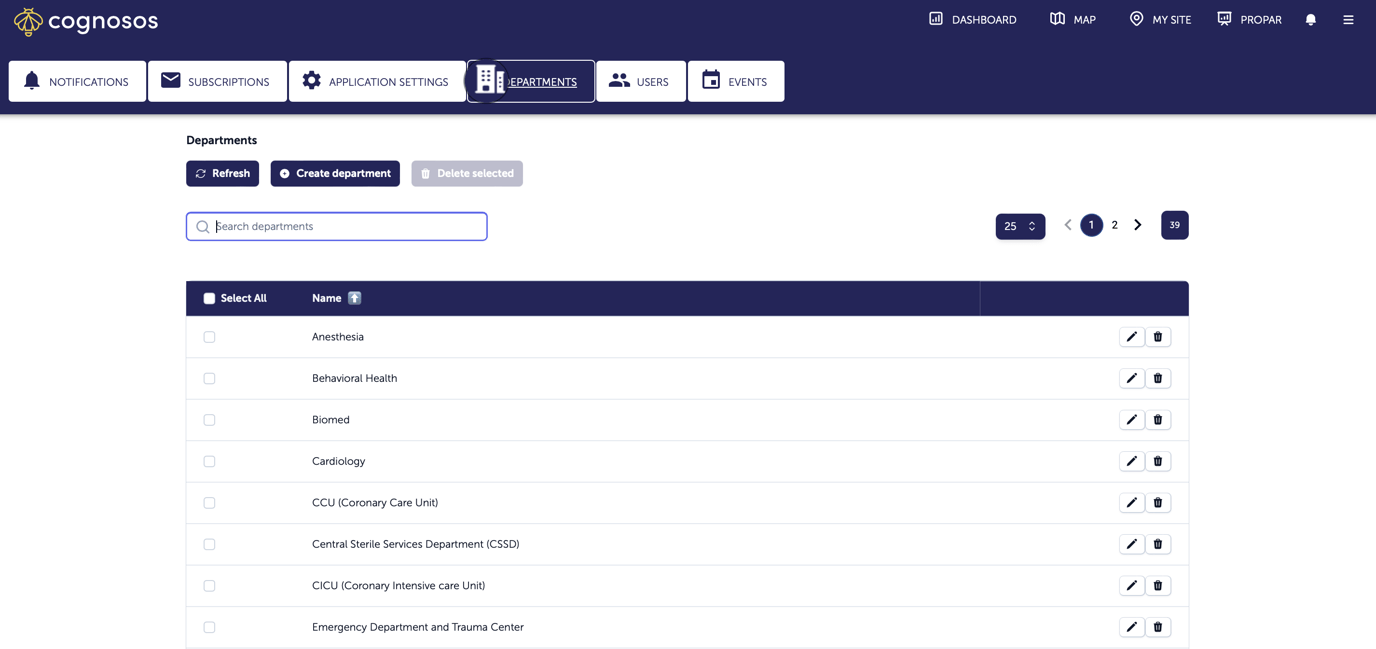Check the CCU (Coronary Care Unit) checkbox
This screenshot has width=1376, height=649.
209,503
